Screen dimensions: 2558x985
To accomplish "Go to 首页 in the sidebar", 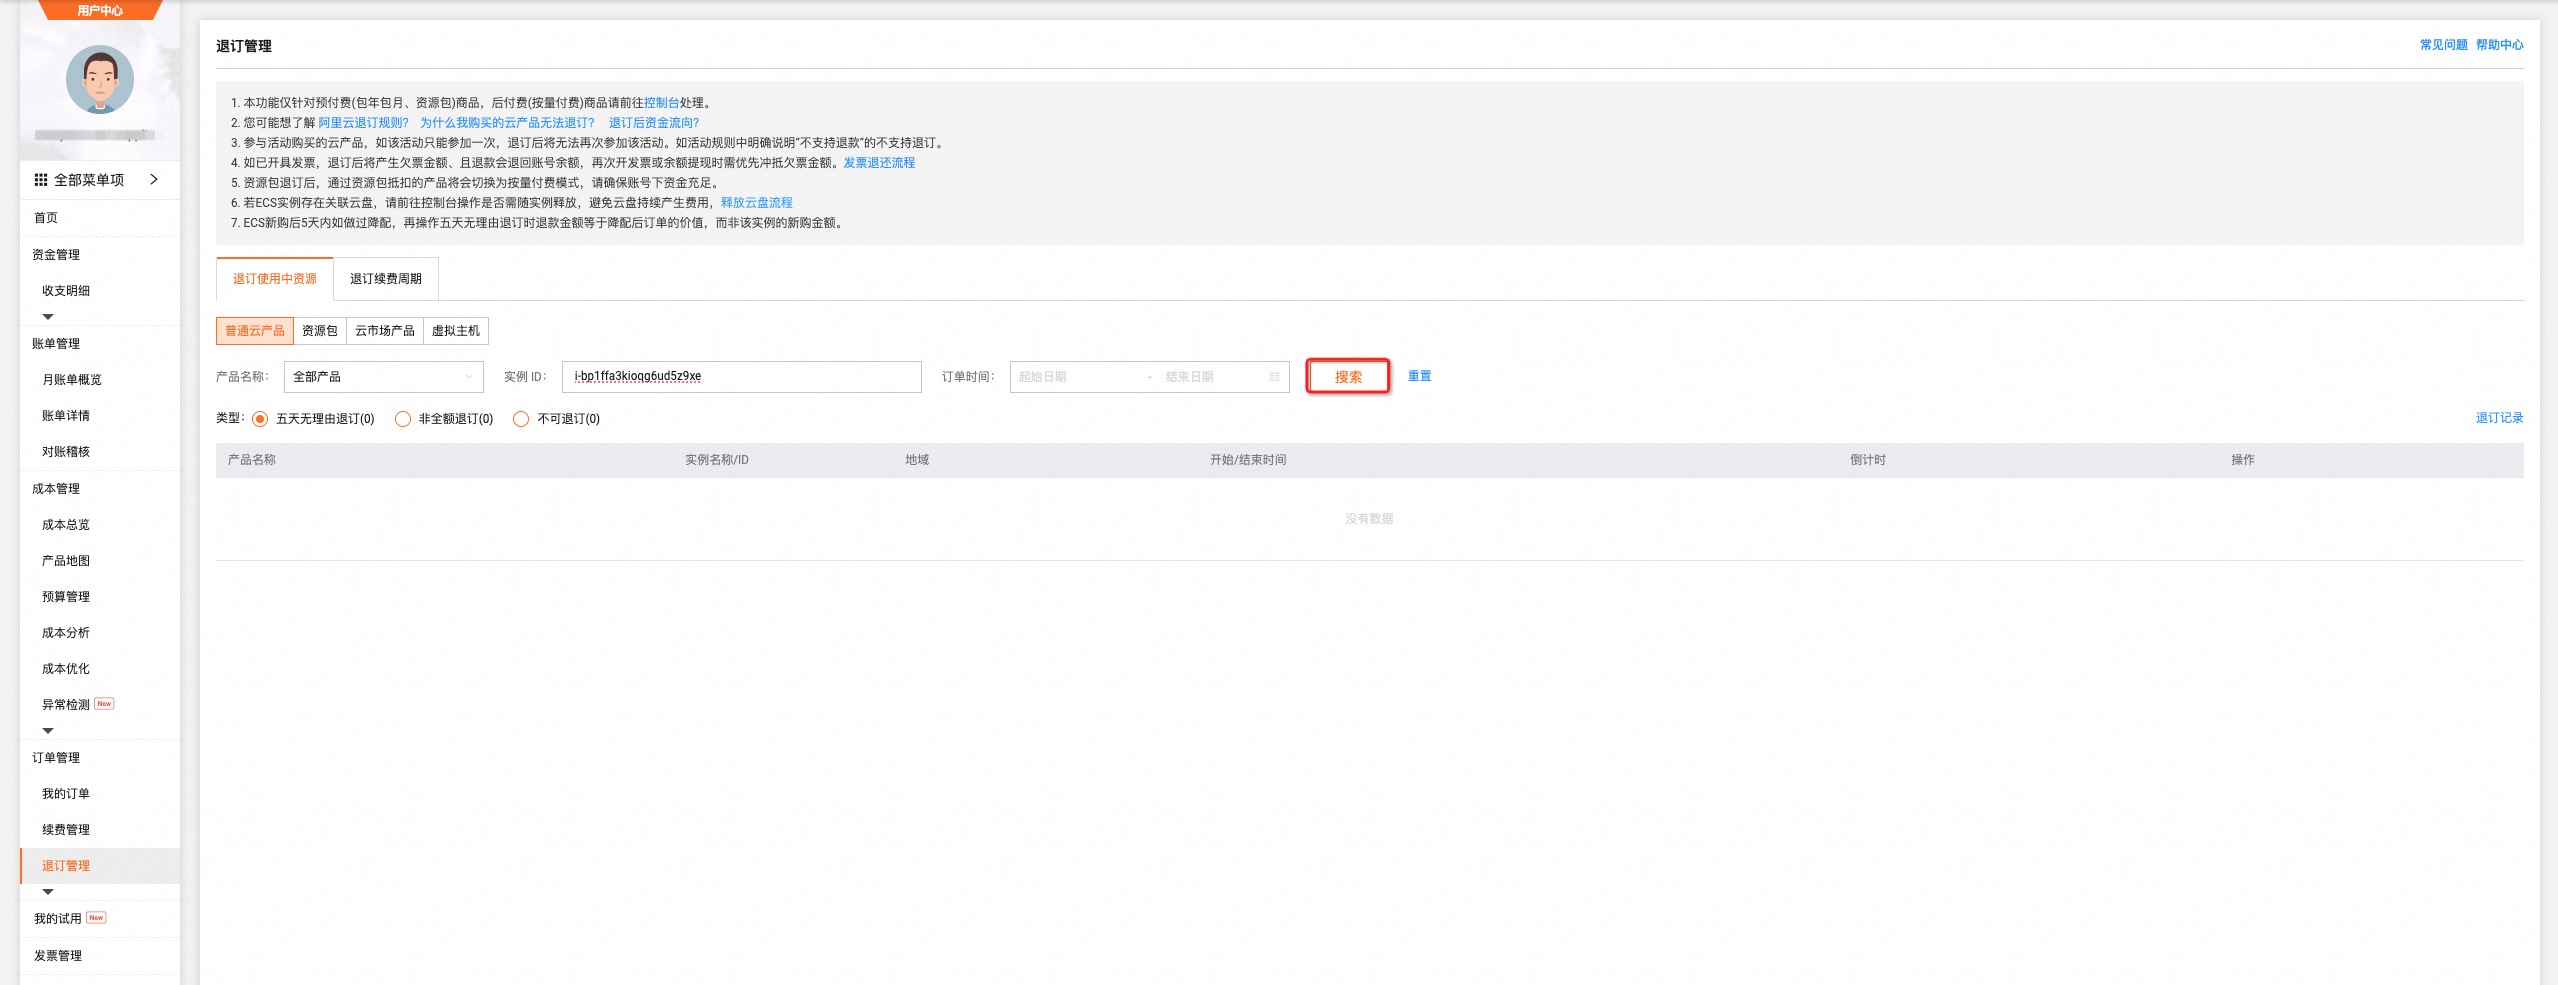I will pyautogui.click(x=46, y=218).
